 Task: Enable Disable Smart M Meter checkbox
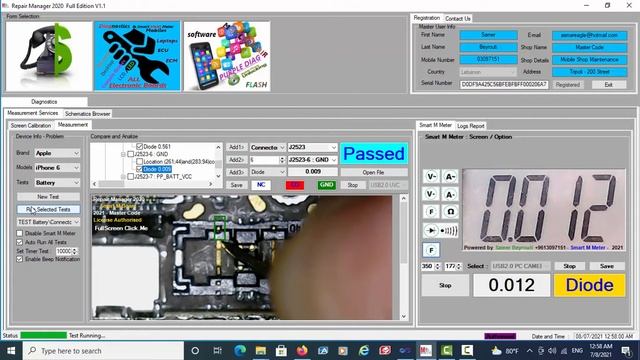tap(20, 233)
